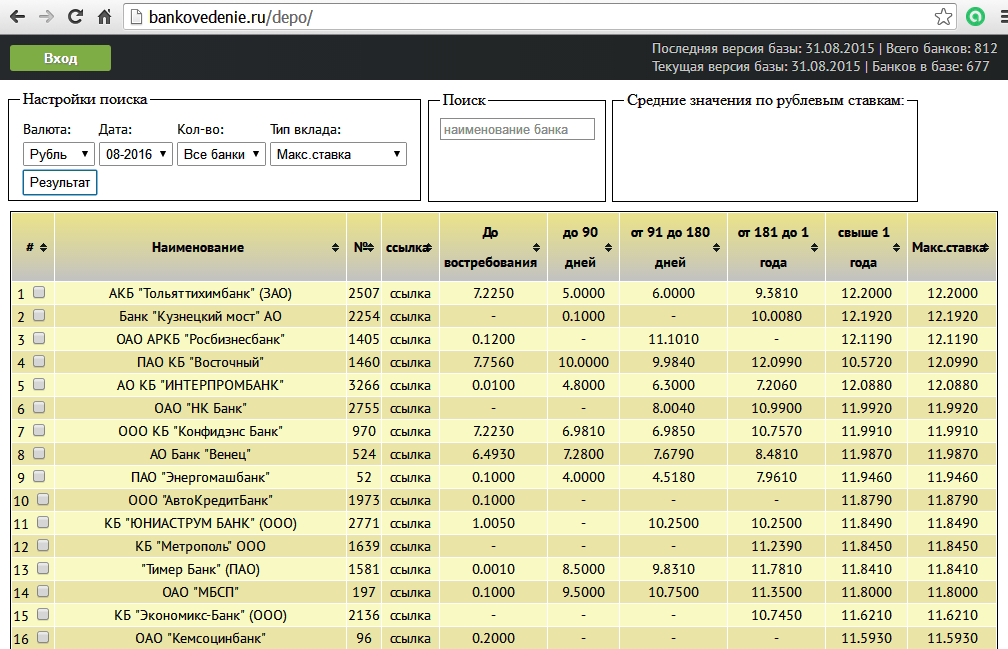Open the Тип вклада dropdown

click(x=338, y=154)
